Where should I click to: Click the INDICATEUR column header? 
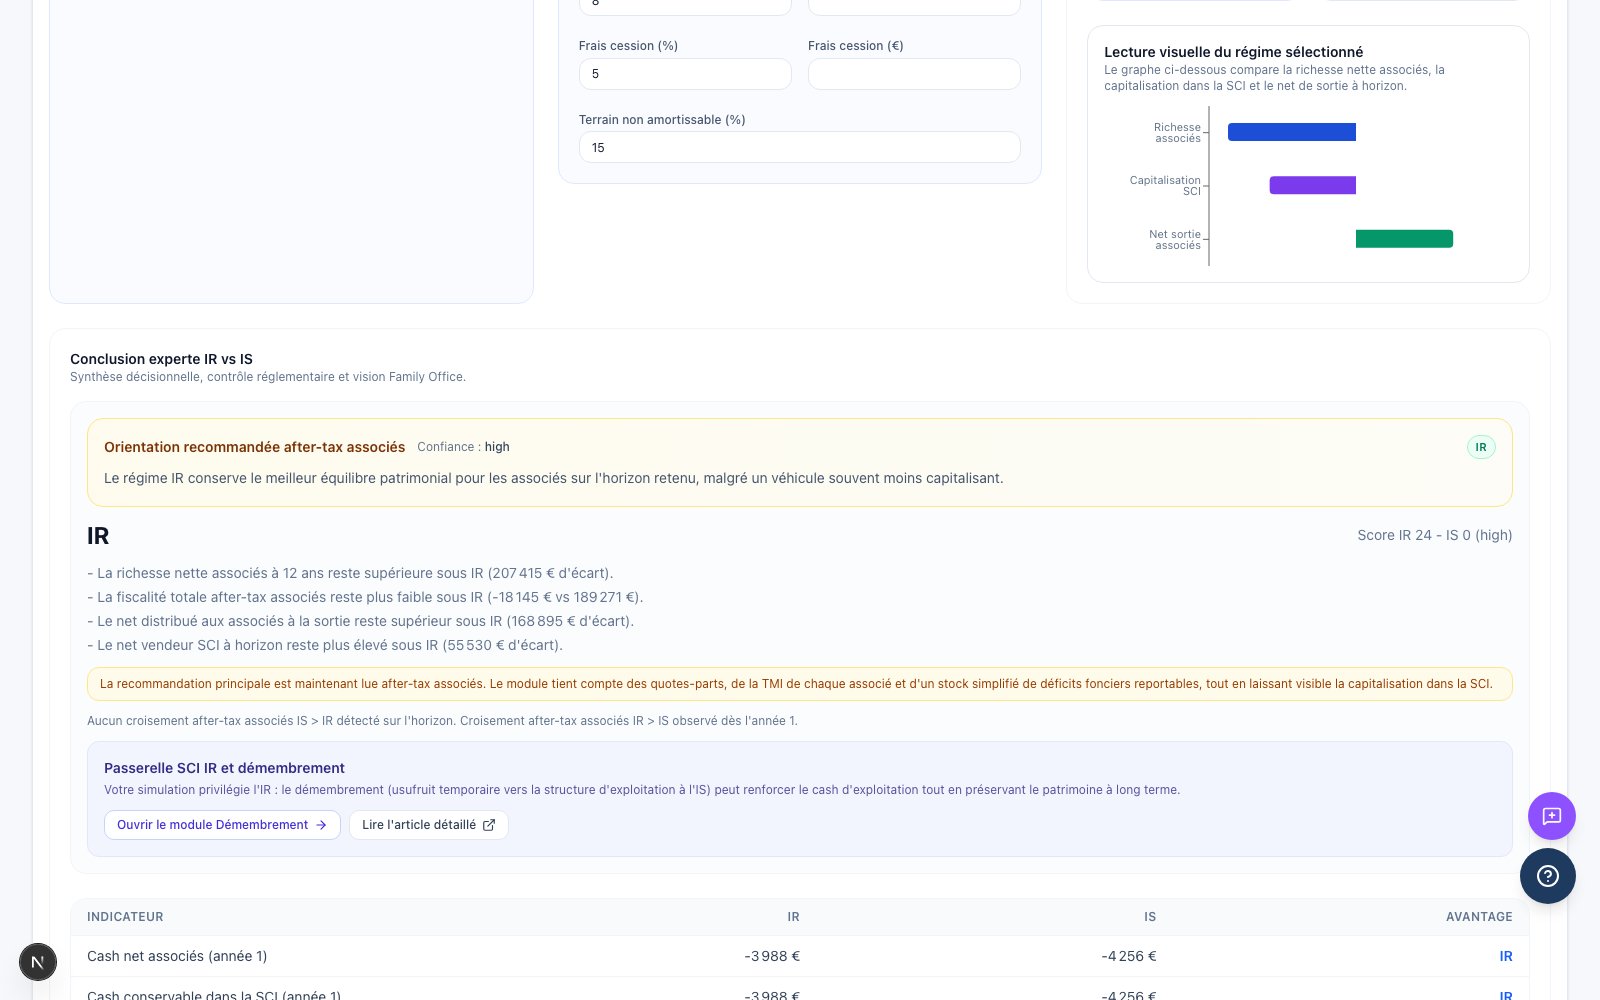point(125,917)
